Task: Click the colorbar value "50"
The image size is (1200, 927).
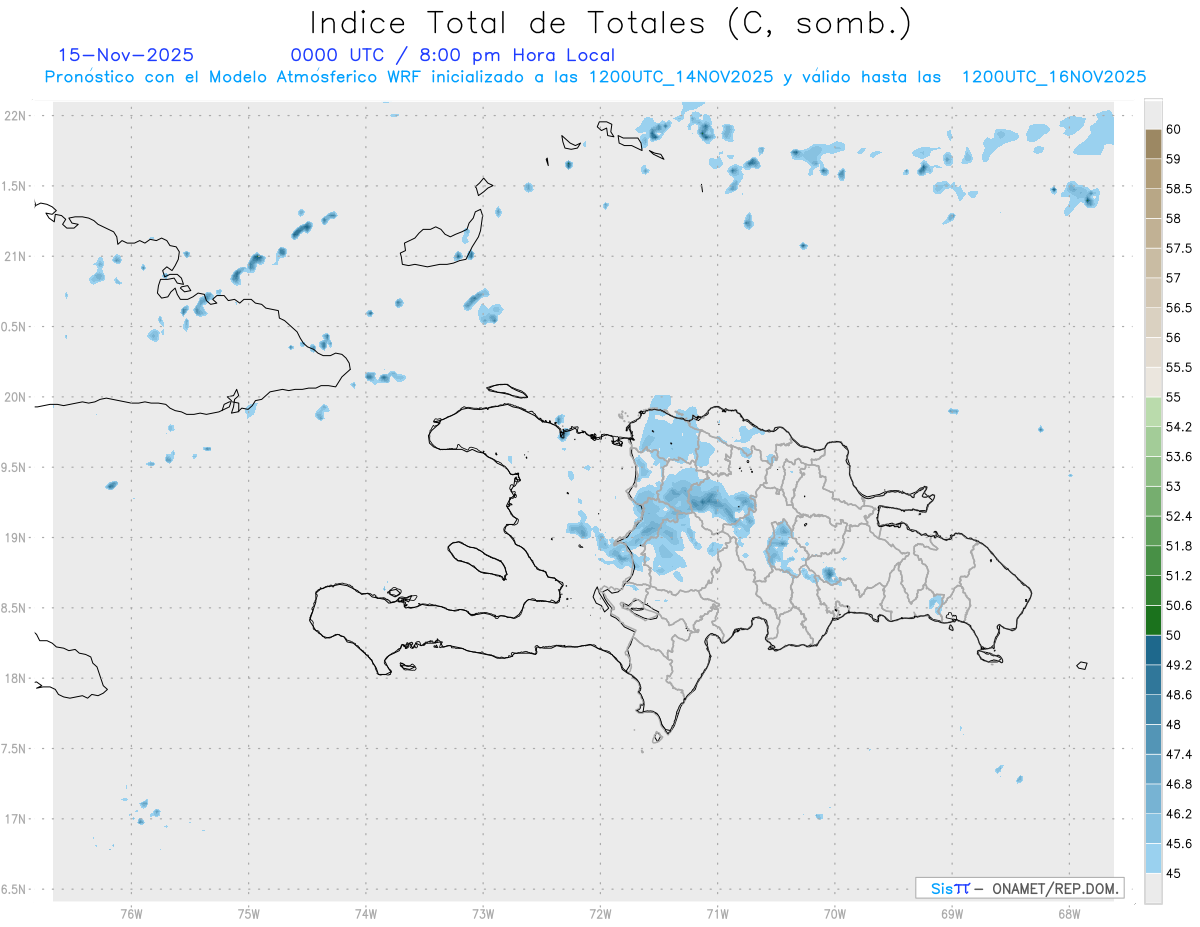Action: [x=1174, y=635]
